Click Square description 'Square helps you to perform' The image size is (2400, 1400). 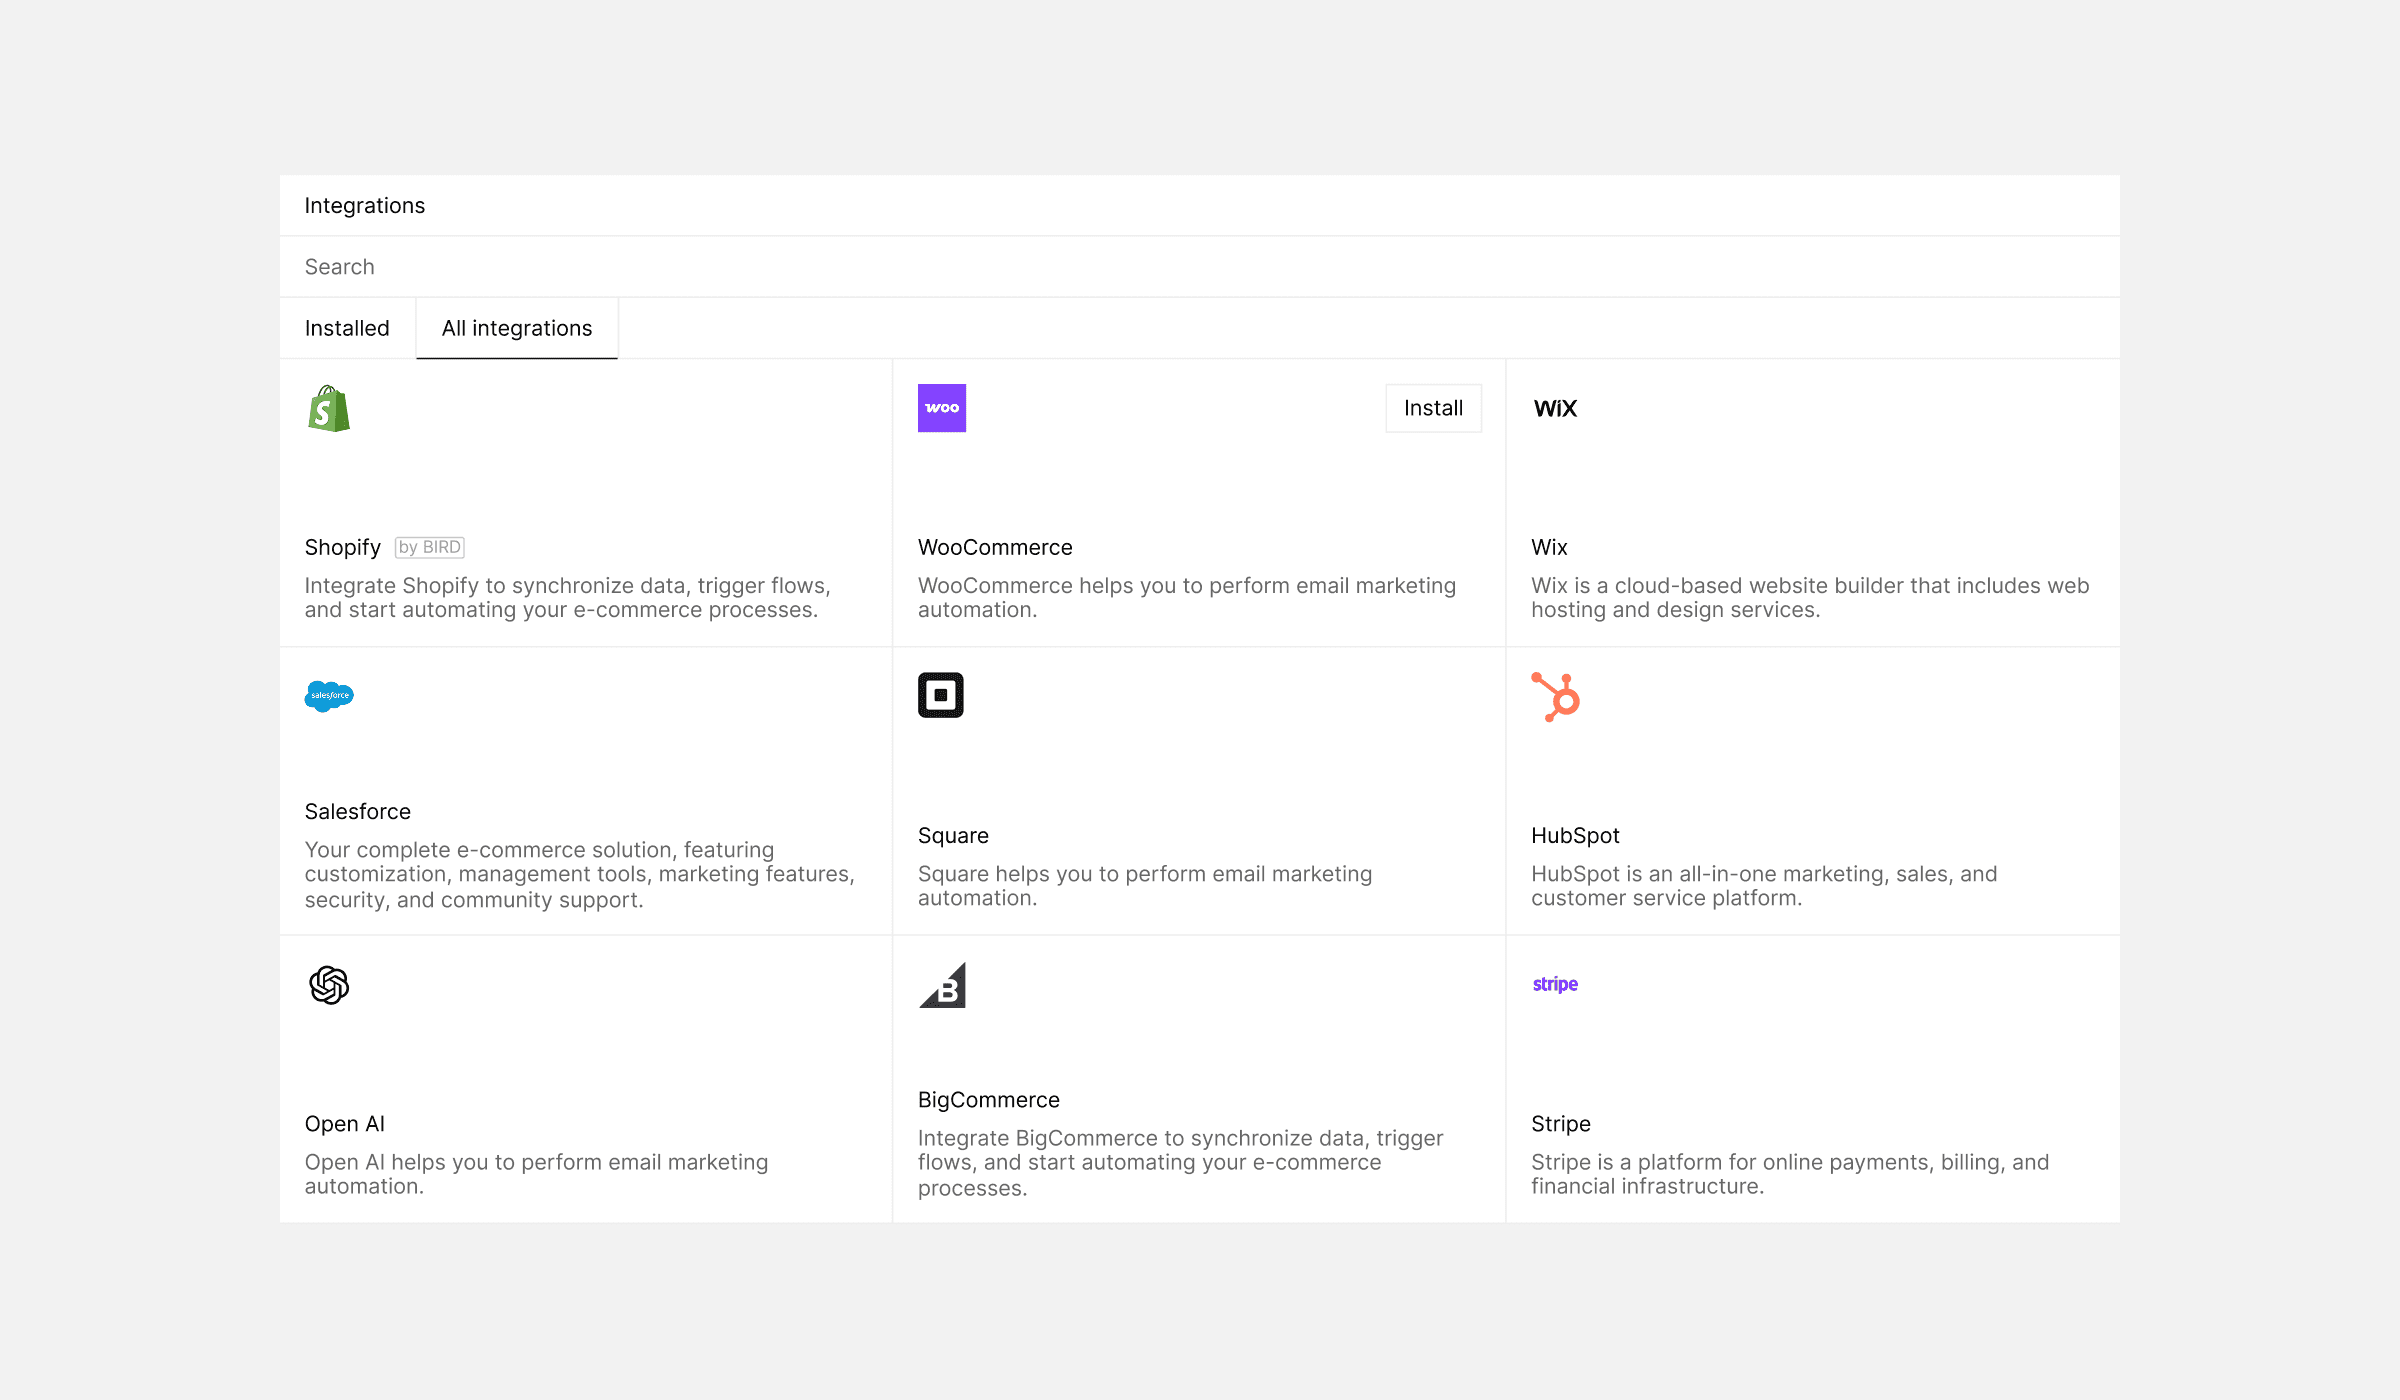[x=1145, y=885]
